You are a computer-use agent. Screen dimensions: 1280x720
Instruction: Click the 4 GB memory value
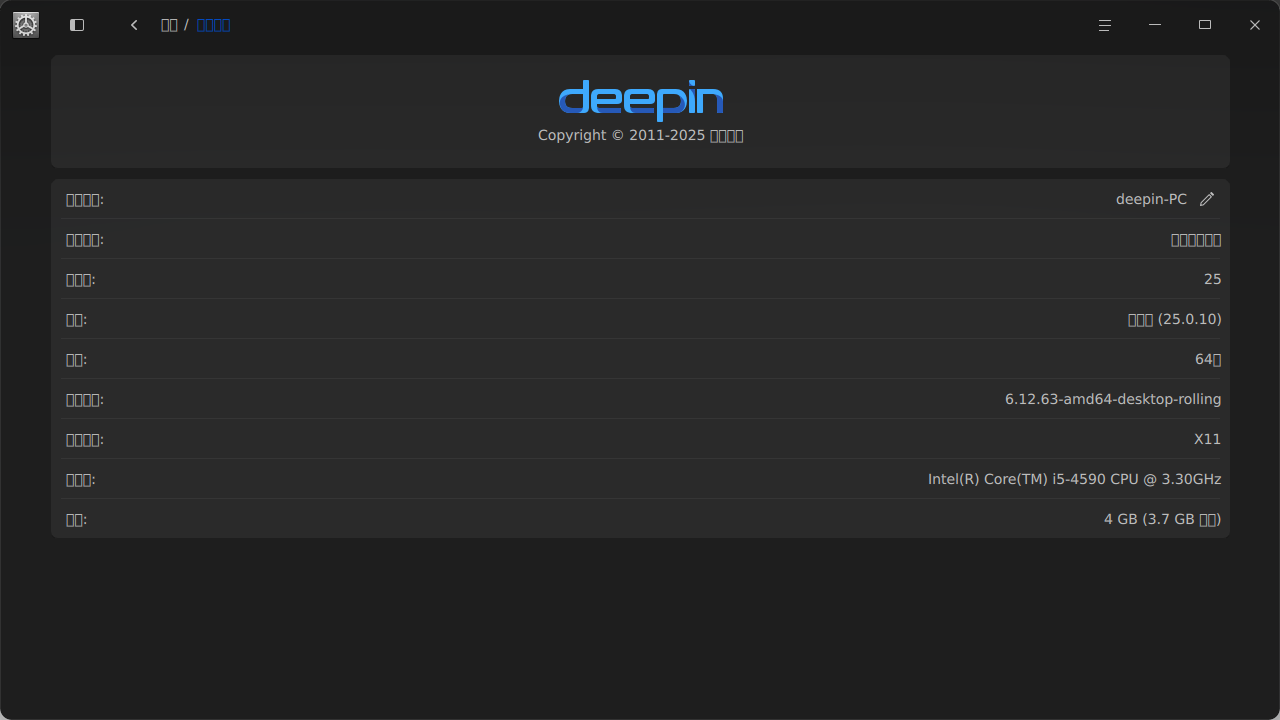click(1163, 519)
